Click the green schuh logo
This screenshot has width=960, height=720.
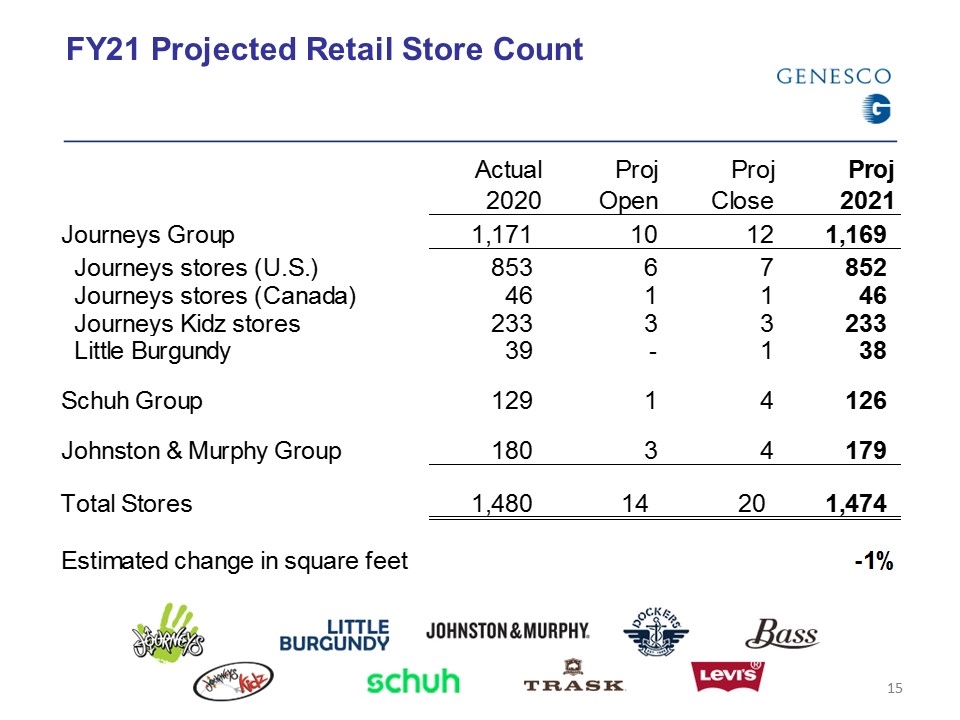pos(413,681)
